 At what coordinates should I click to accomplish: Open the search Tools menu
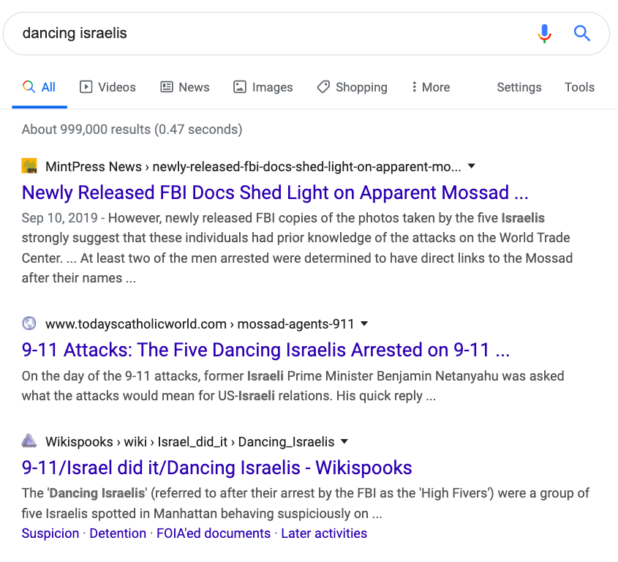click(579, 87)
